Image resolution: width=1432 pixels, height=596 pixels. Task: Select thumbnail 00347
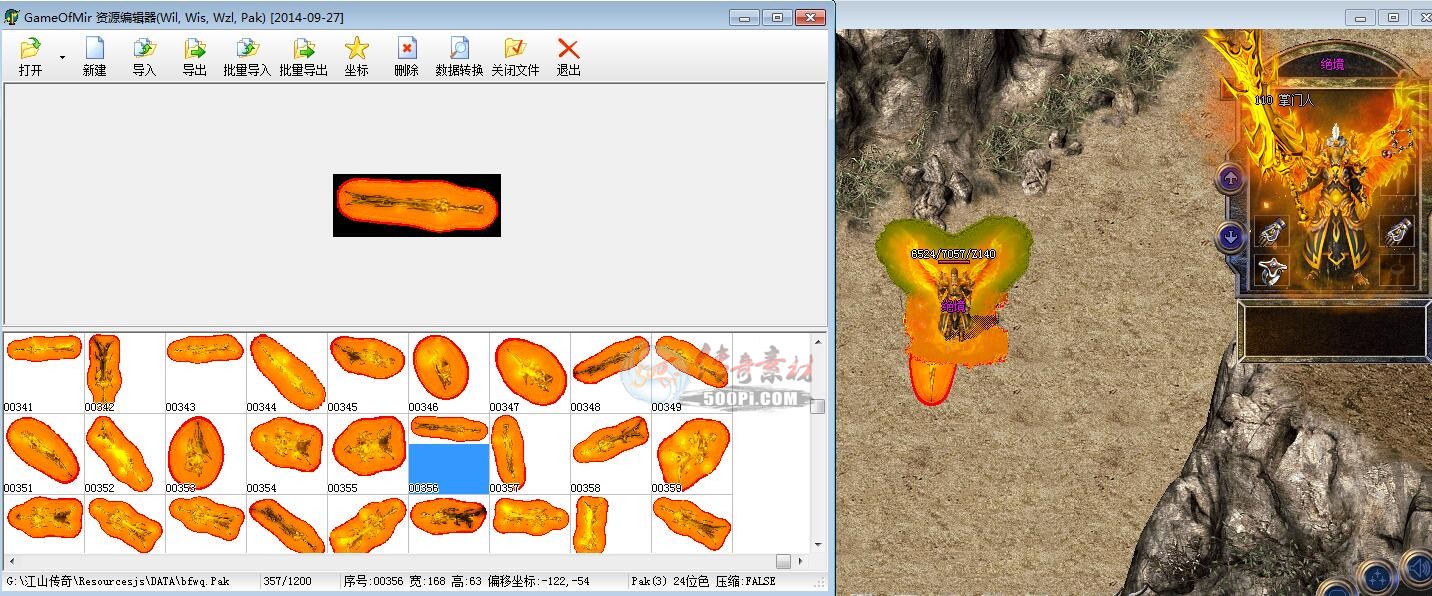pyautogui.click(x=529, y=372)
